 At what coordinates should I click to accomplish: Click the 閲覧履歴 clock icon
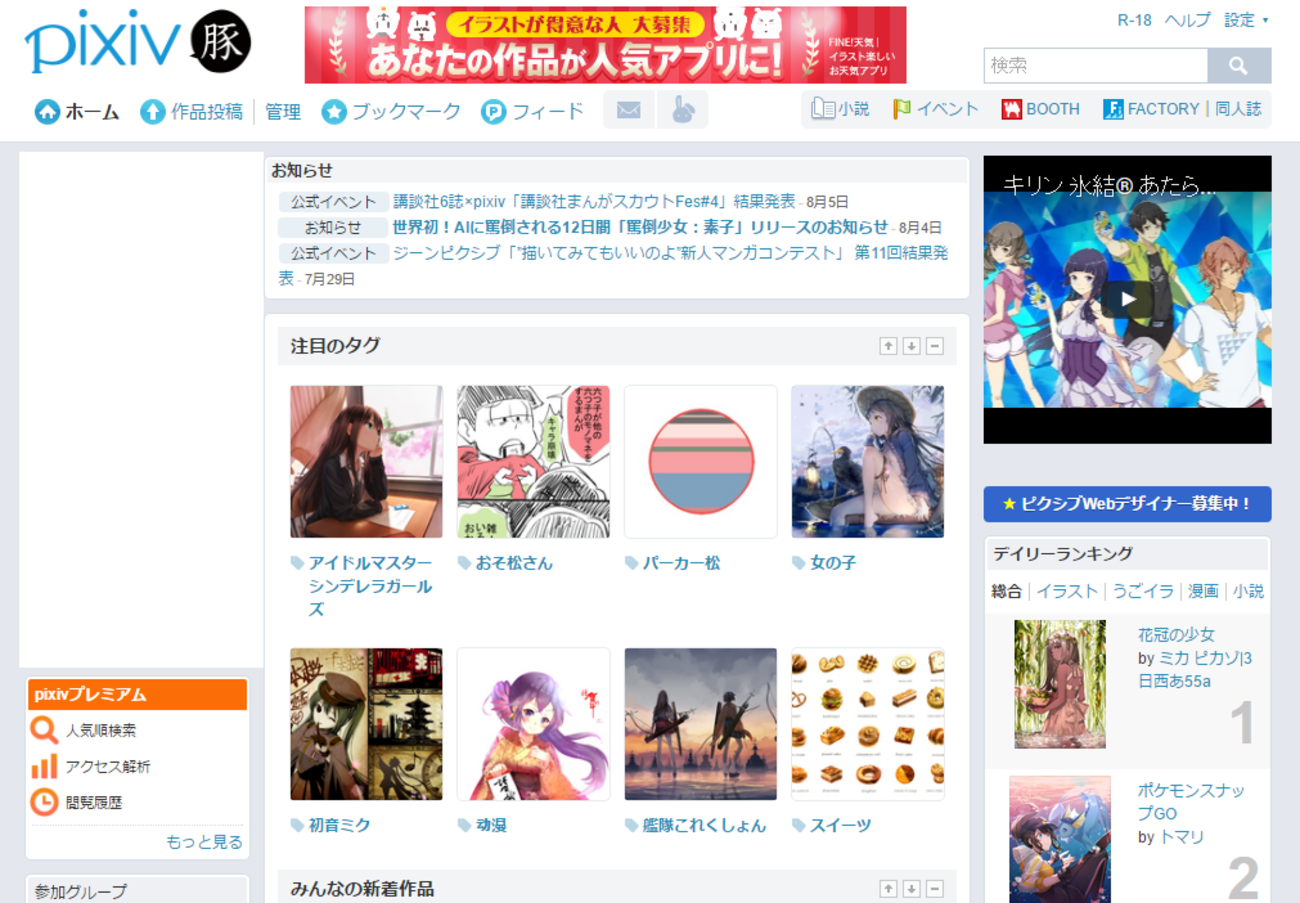tap(44, 802)
